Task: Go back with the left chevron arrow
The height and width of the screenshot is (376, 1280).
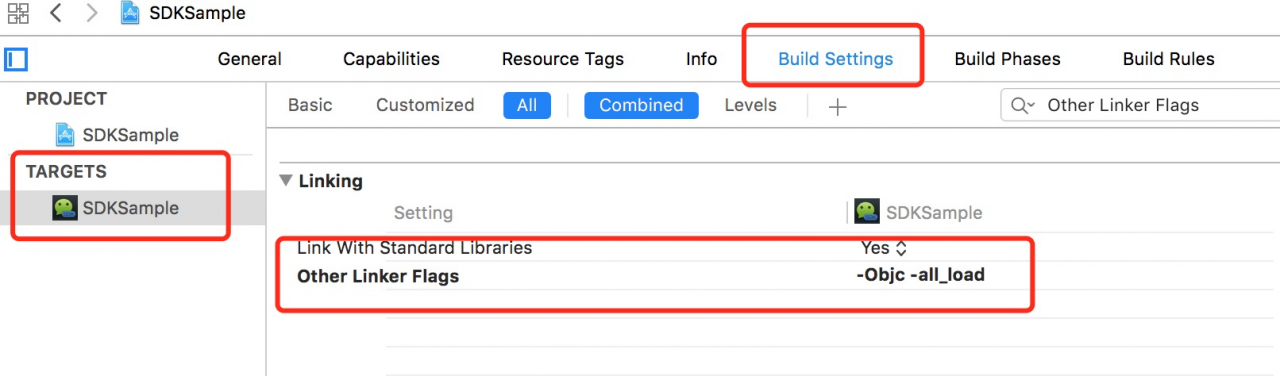Action: tap(56, 13)
